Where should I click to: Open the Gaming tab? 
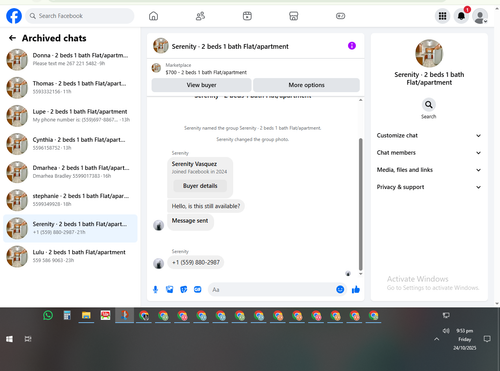(x=340, y=16)
